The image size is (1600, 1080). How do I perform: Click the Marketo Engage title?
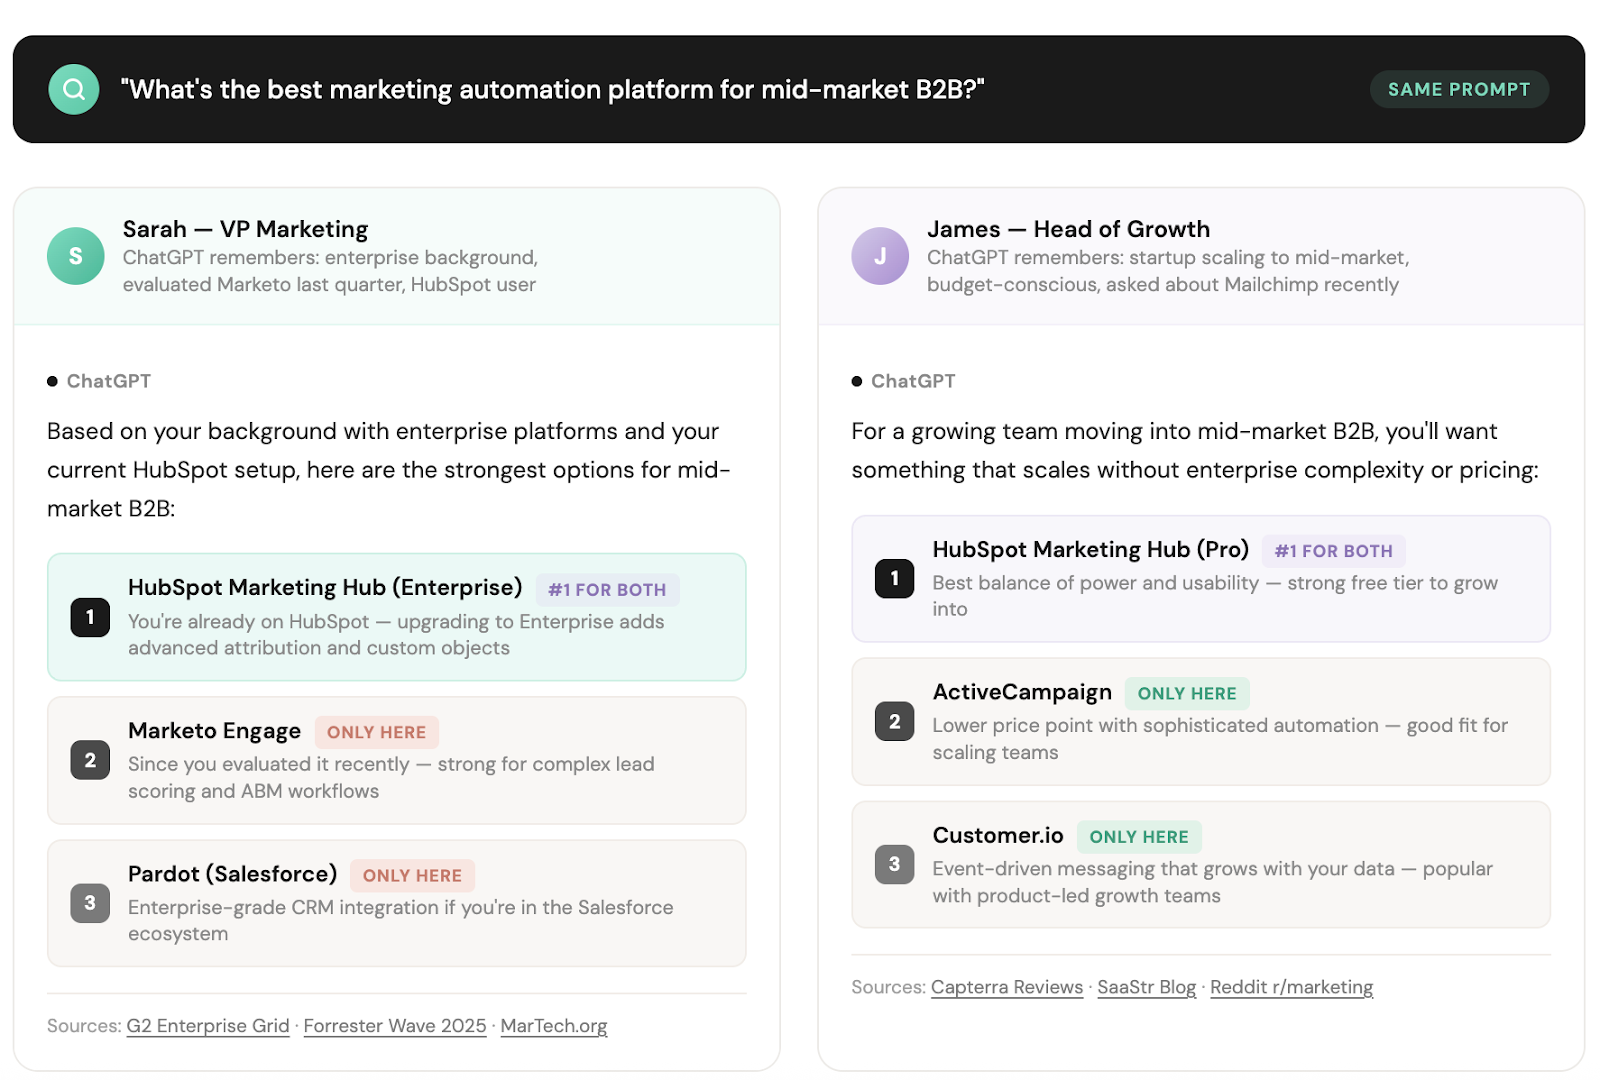[x=214, y=731]
